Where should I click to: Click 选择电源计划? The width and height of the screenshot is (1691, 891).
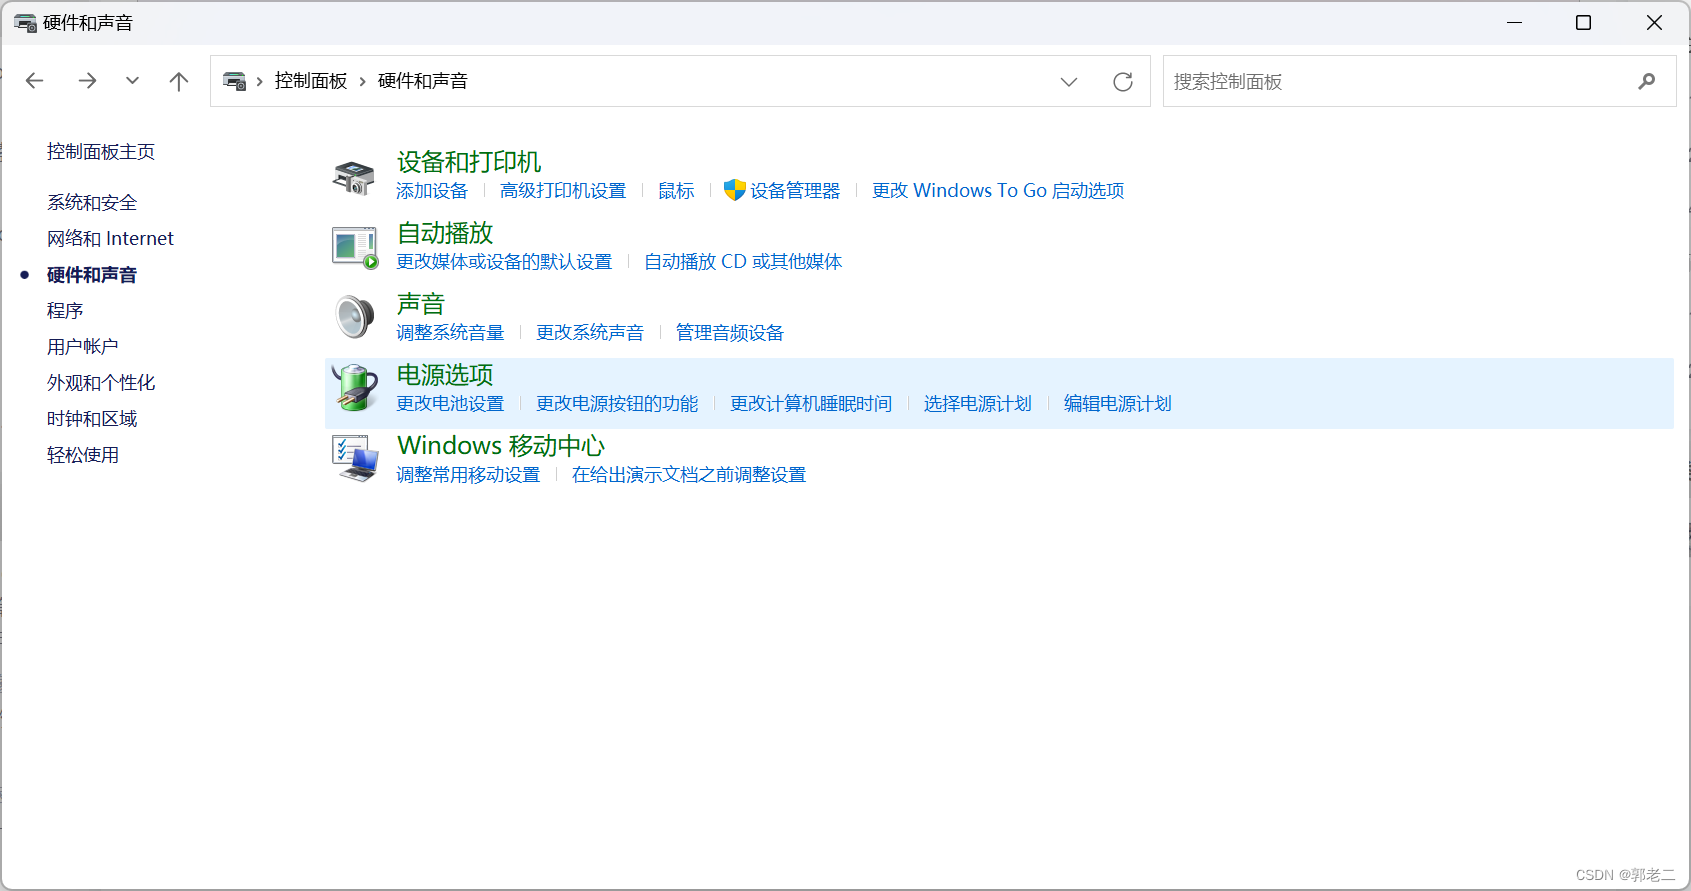click(x=978, y=403)
